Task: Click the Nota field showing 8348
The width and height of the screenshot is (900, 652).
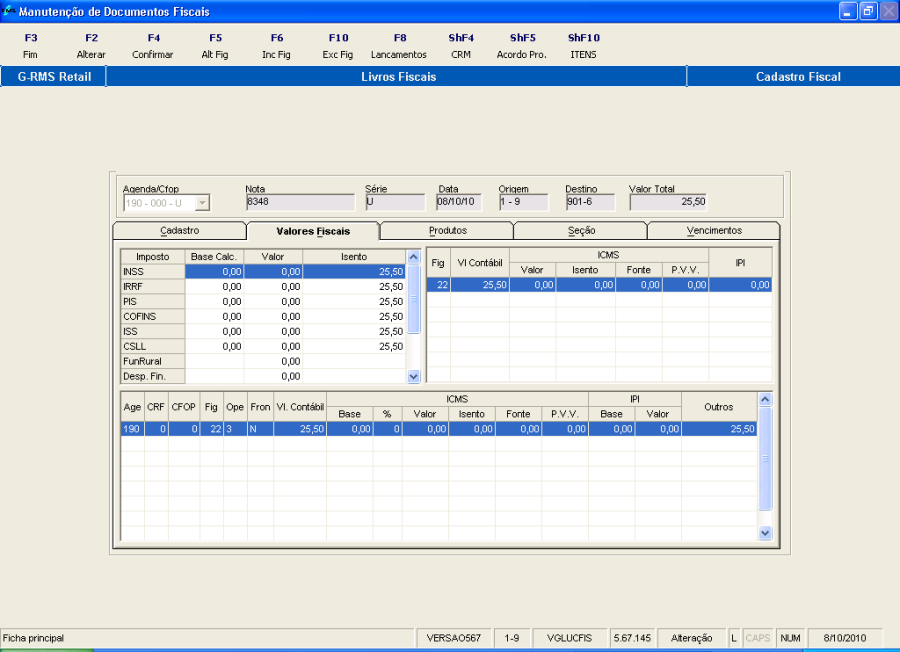Action: [x=300, y=202]
